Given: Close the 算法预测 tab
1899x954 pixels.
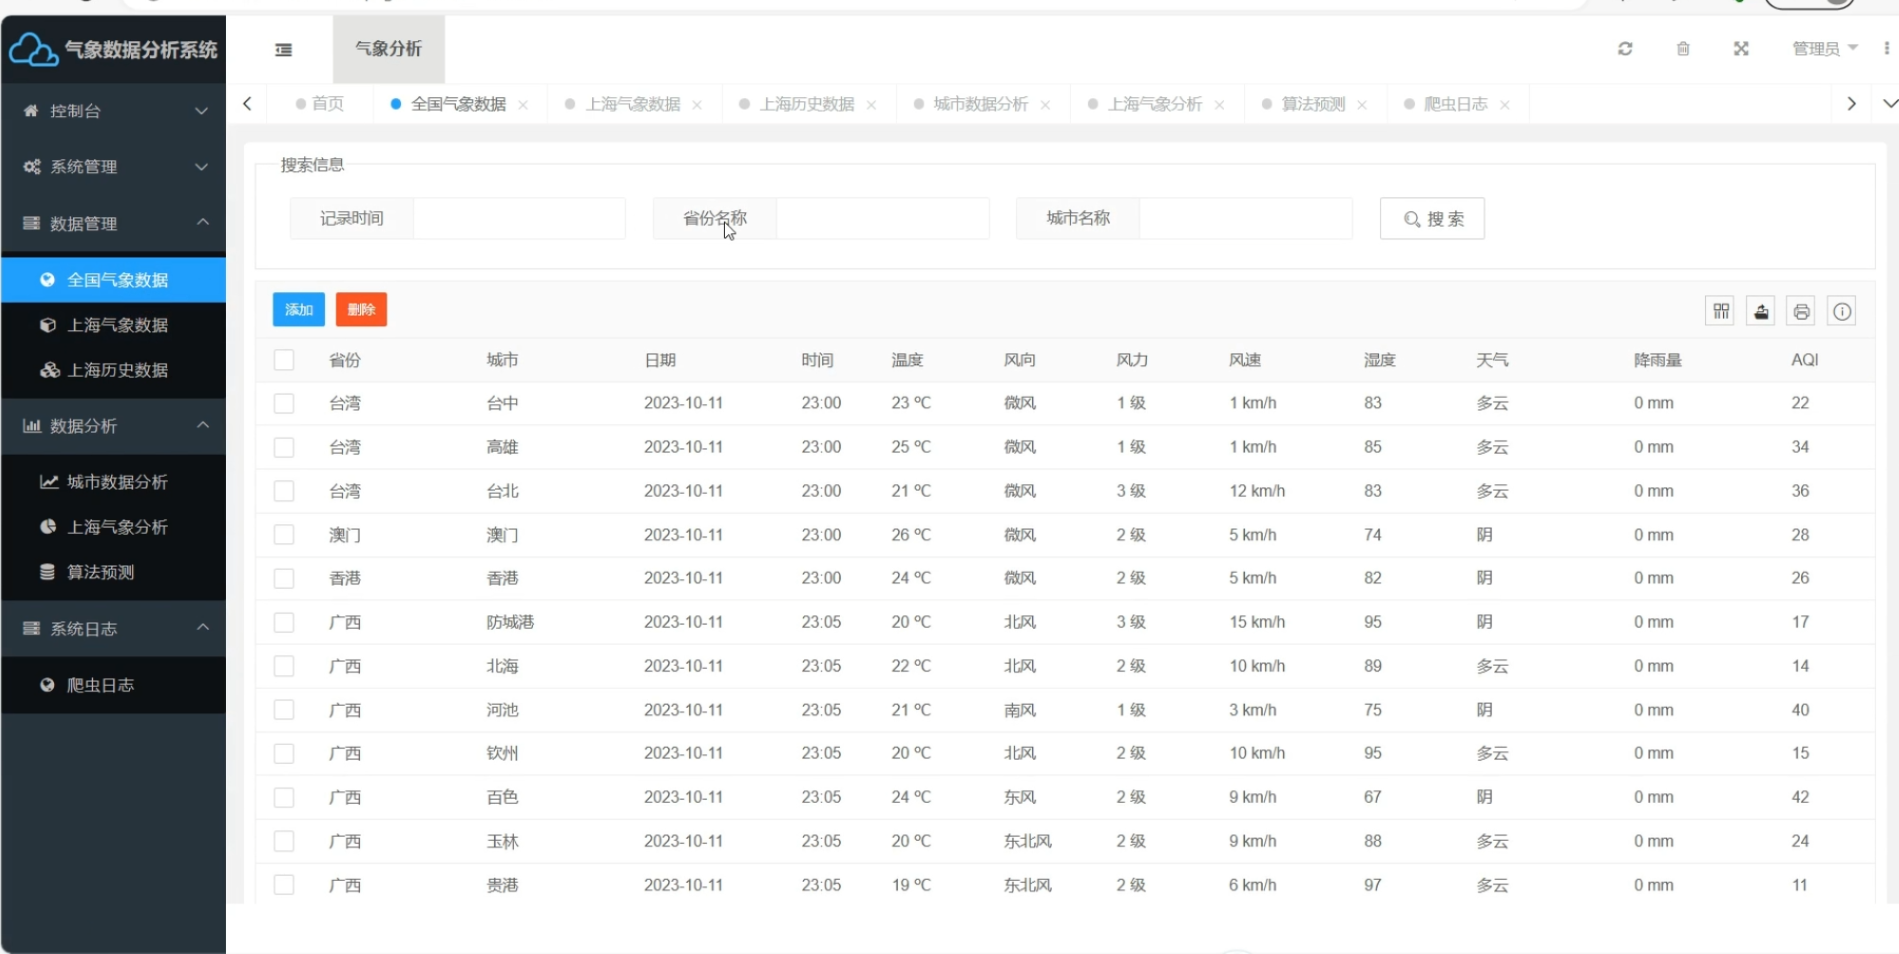Looking at the screenshot, I should point(1362,105).
